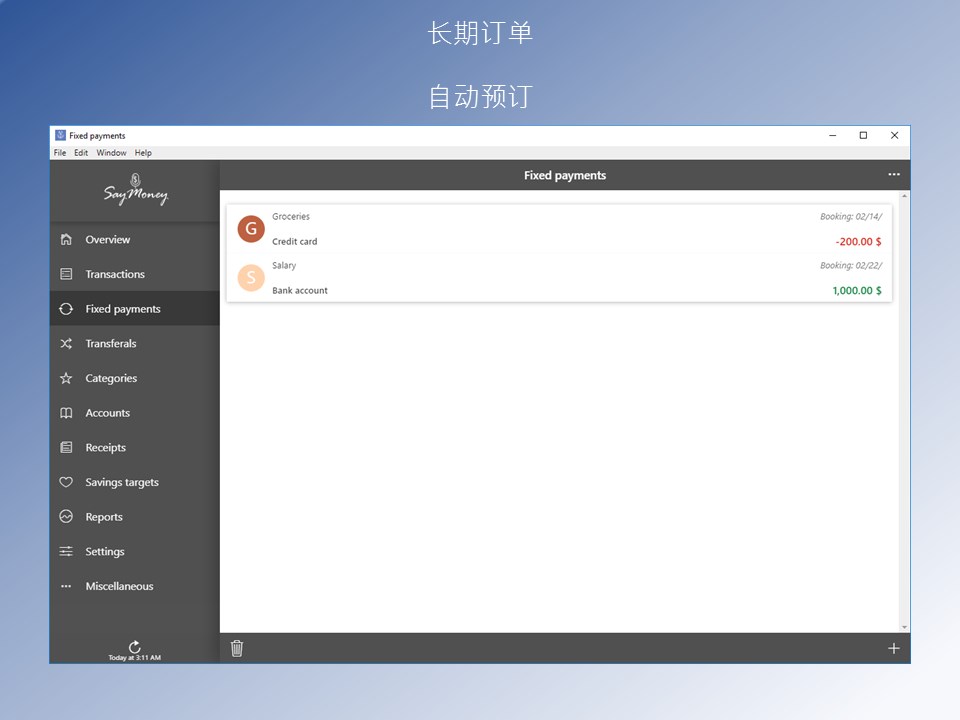Image resolution: width=960 pixels, height=720 pixels.
Task: Open Categories section
Action: [x=135, y=378]
